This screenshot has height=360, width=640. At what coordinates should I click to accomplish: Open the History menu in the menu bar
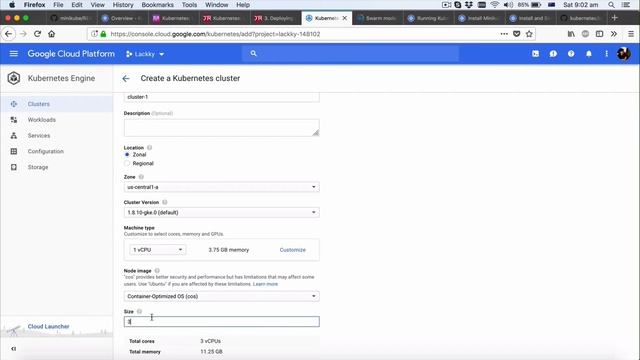click(x=123, y=5)
